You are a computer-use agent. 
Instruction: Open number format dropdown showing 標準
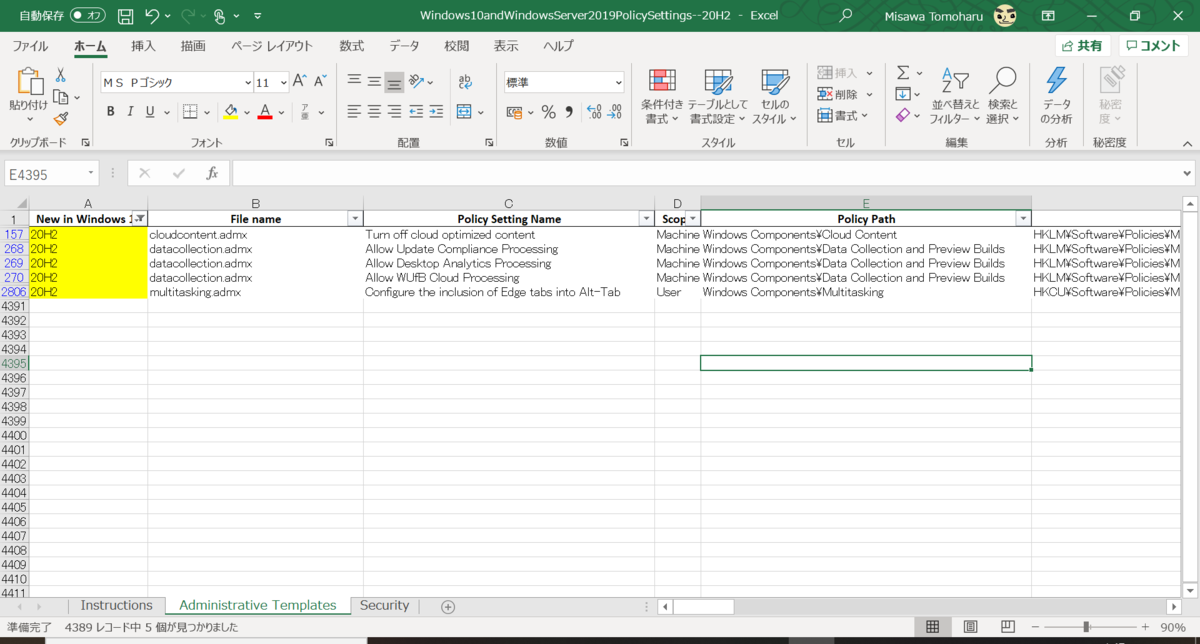tap(617, 83)
